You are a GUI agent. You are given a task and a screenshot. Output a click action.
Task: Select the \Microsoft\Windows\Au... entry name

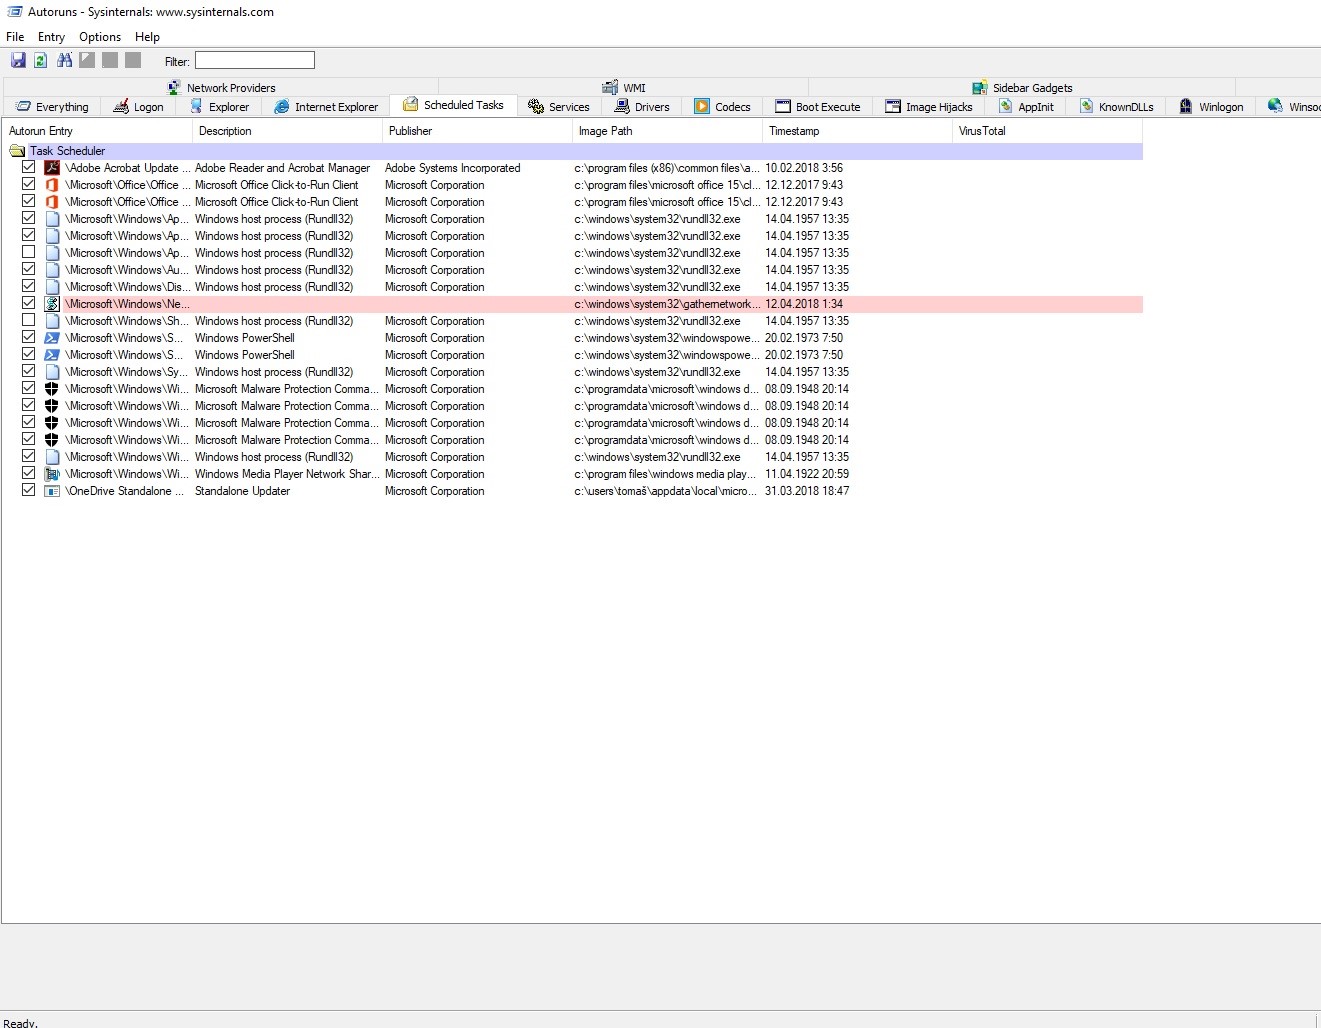127,270
